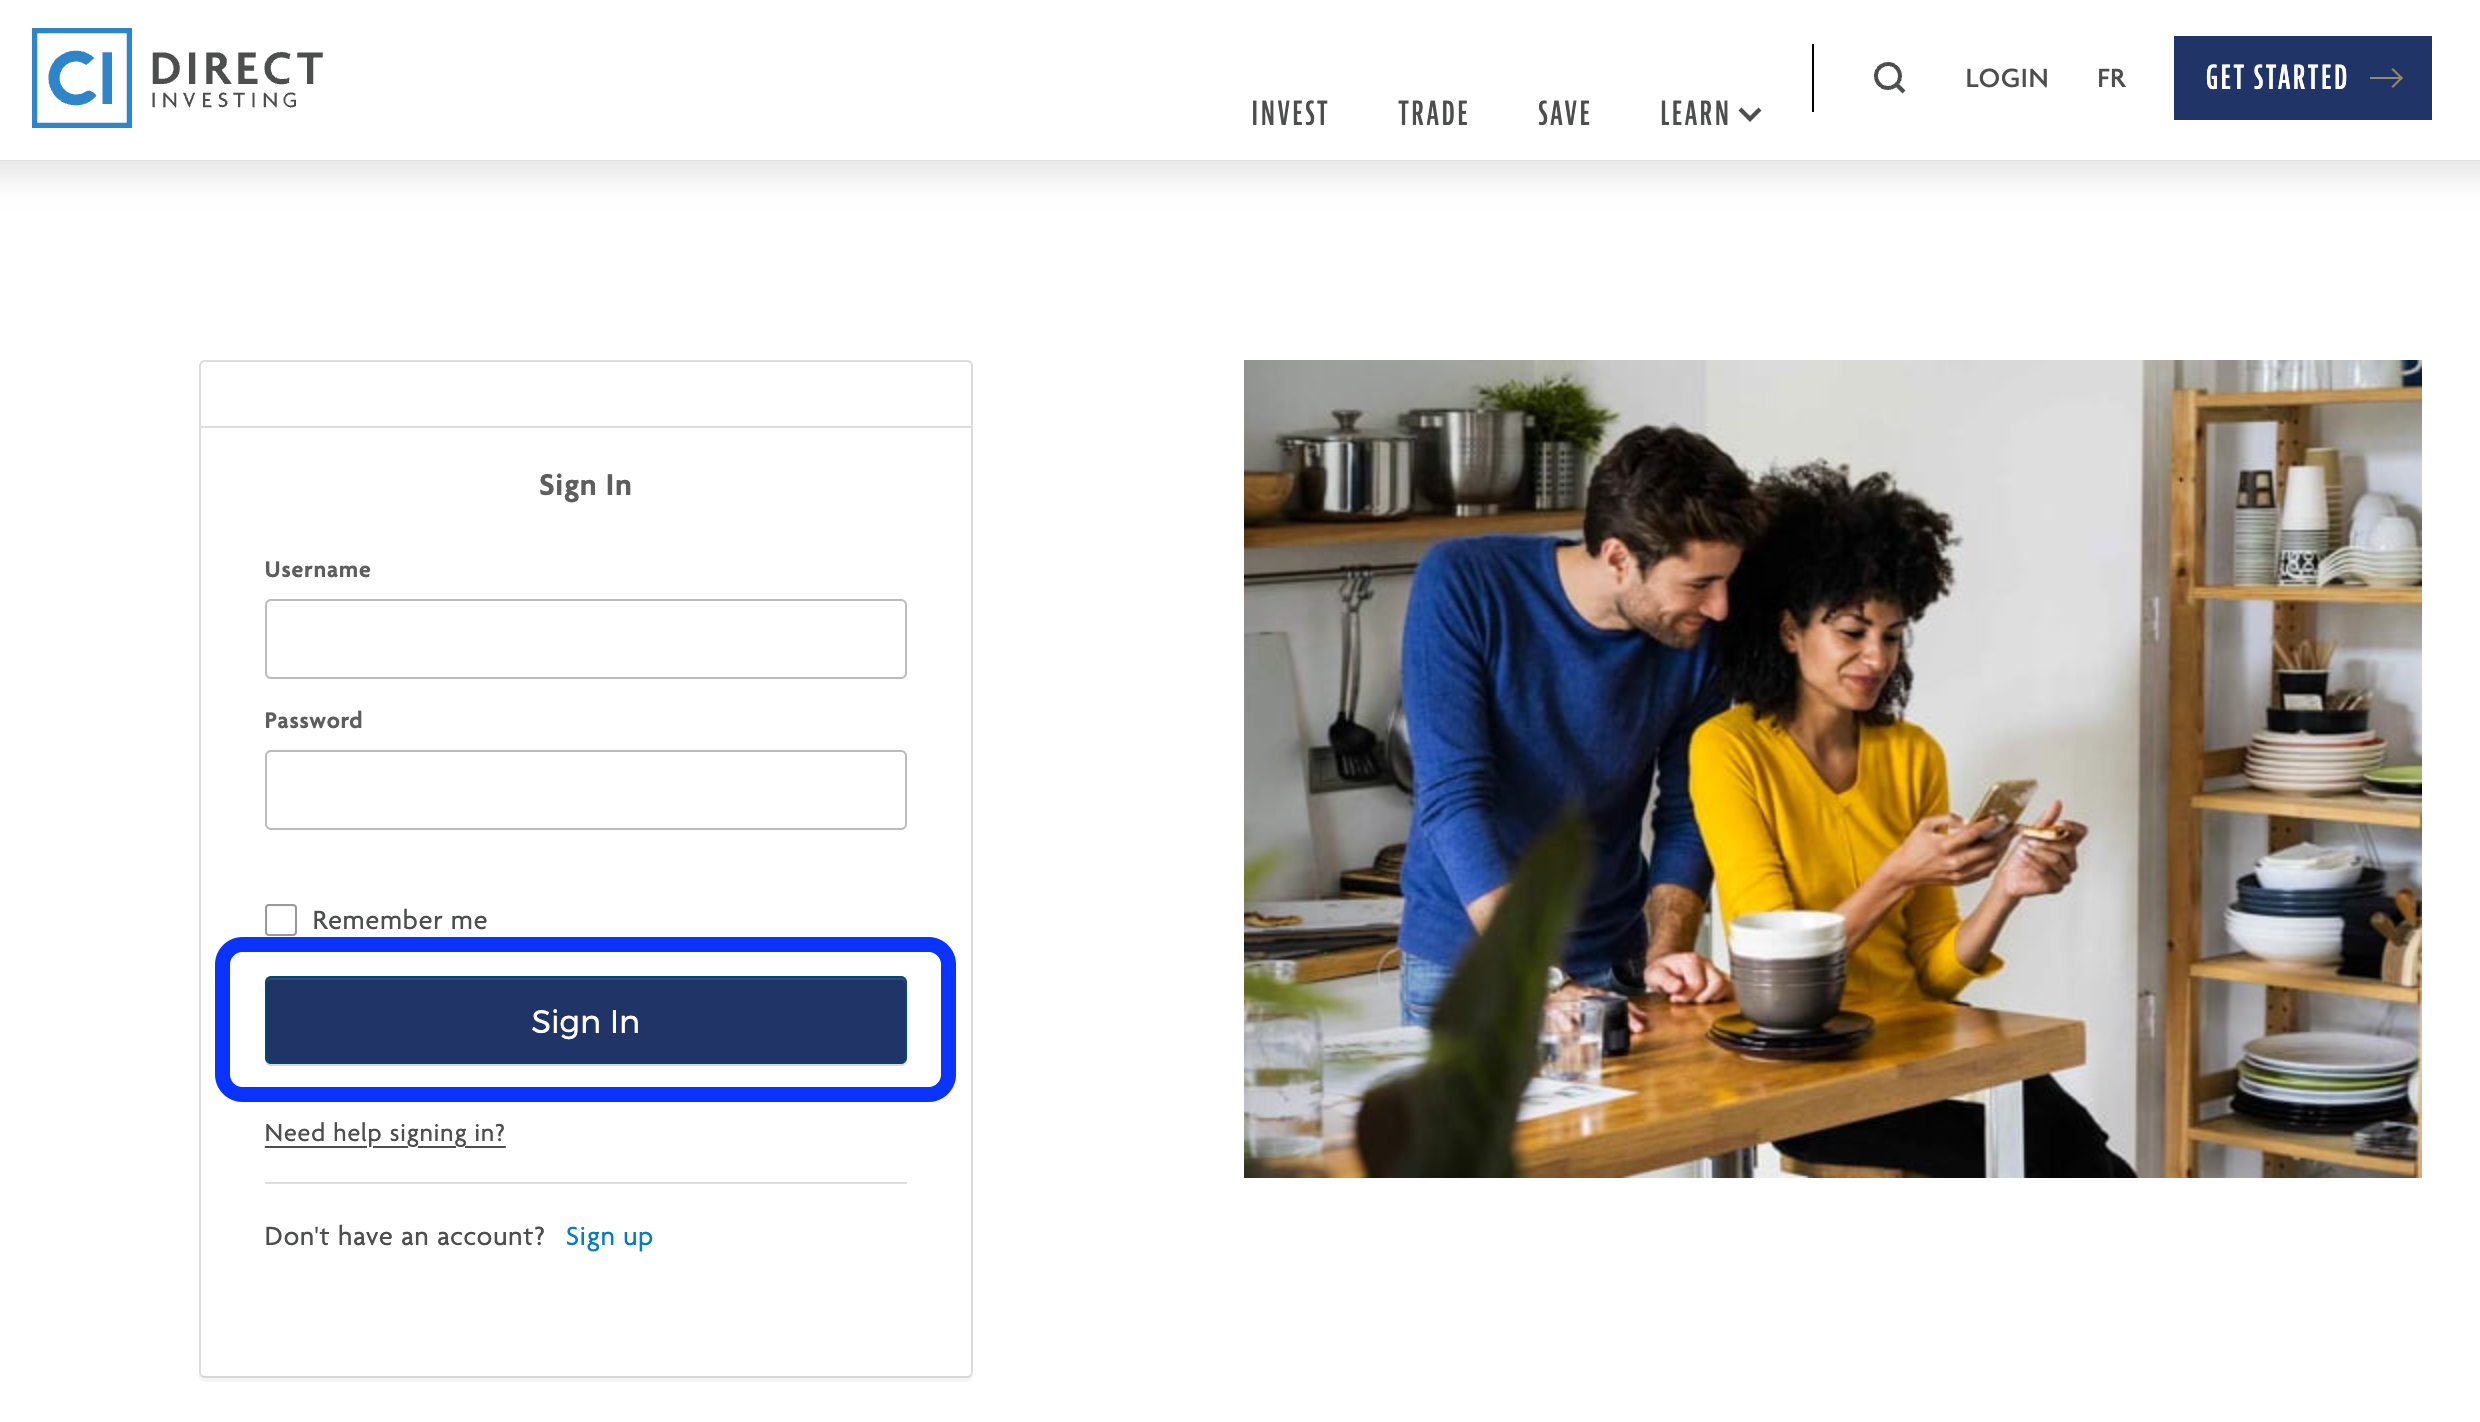
Task: Click the LOGIN text link icon
Action: (2006, 77)
